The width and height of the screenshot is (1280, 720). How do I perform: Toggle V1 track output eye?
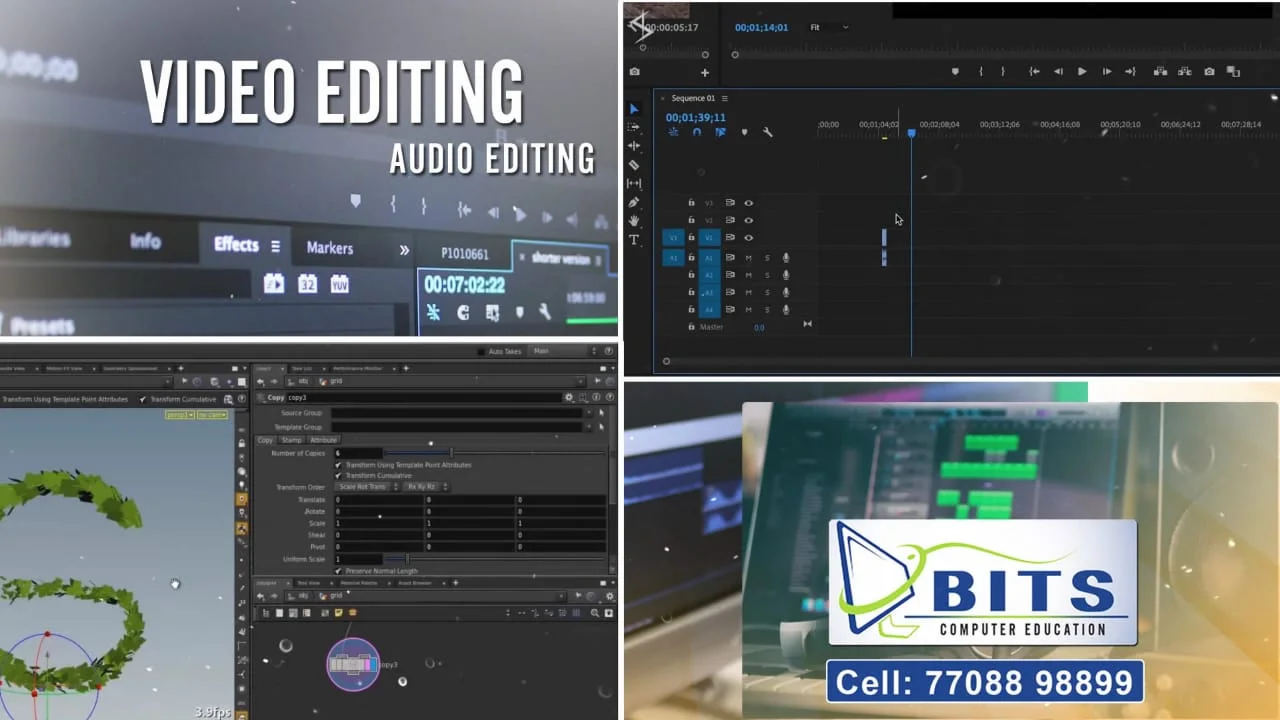(x=748, y=237)
